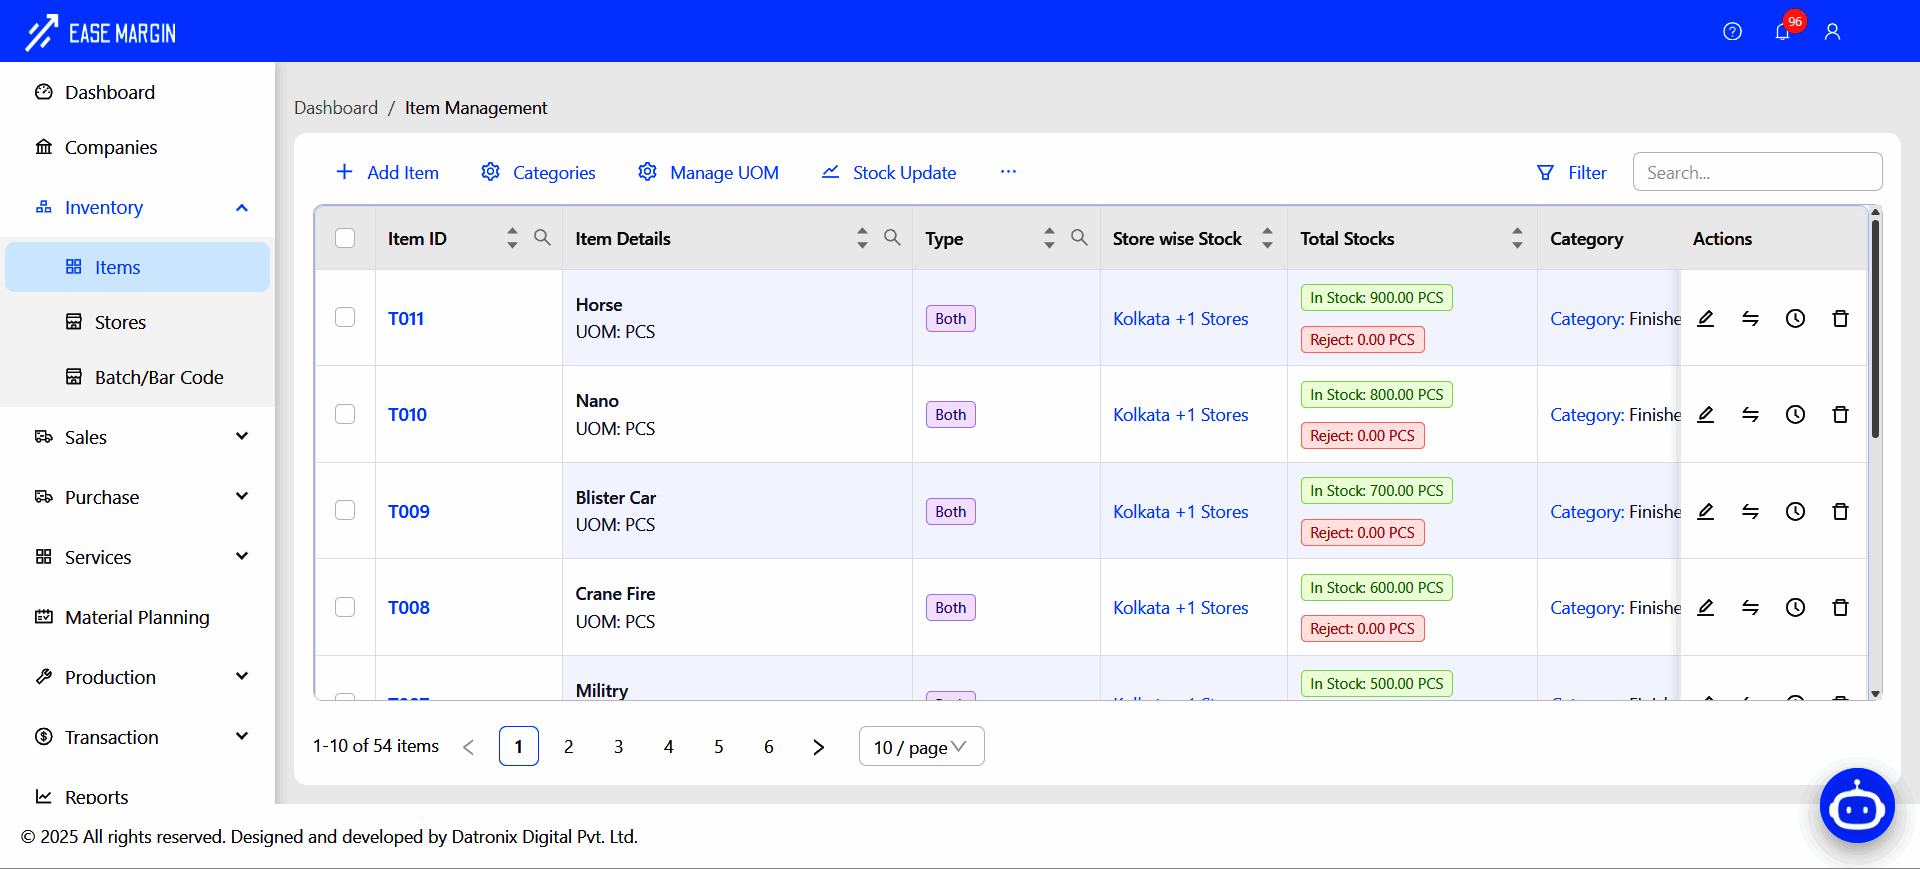This screenshot has width=1920, height=869.
Task: Click the delete trash icon for Nano
Action: click(1840, 414)
